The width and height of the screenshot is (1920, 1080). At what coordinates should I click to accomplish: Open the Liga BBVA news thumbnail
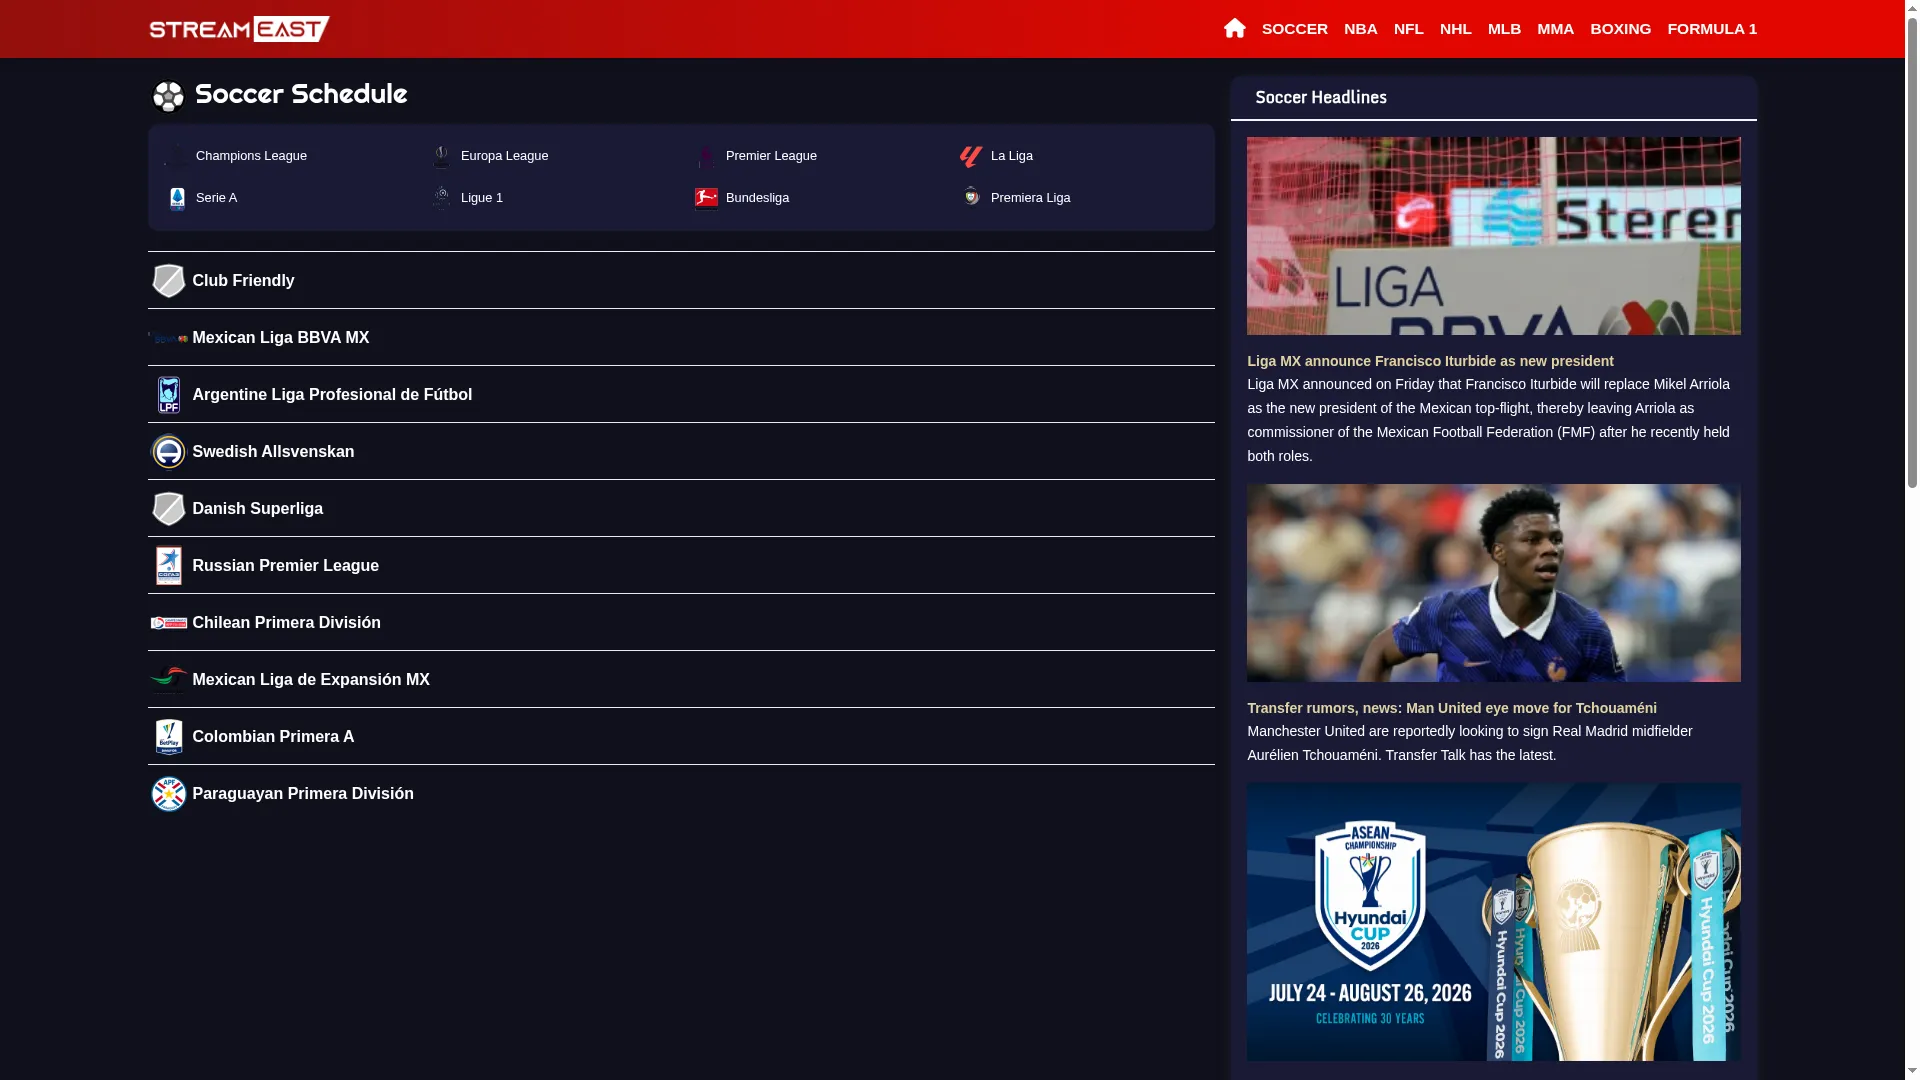pyautogui.click(x=1493, y=236)
